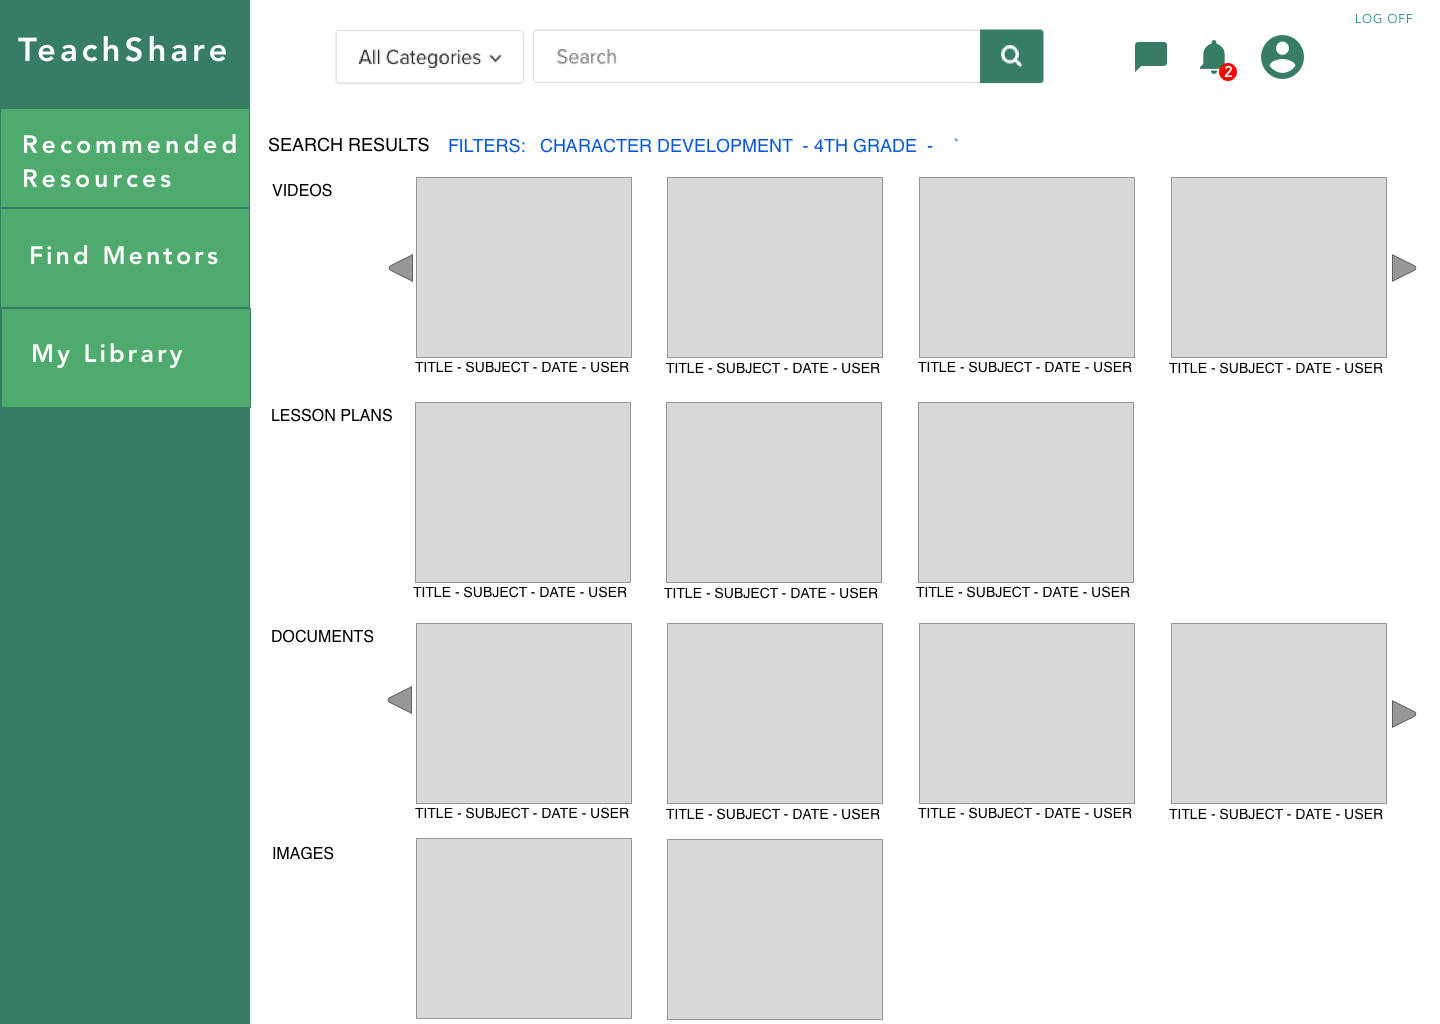Click the LOG OFF link
Image resolution: width=1440 pixels, height=1024 pixels.
pyautogui.click(x=1383, y=19)
